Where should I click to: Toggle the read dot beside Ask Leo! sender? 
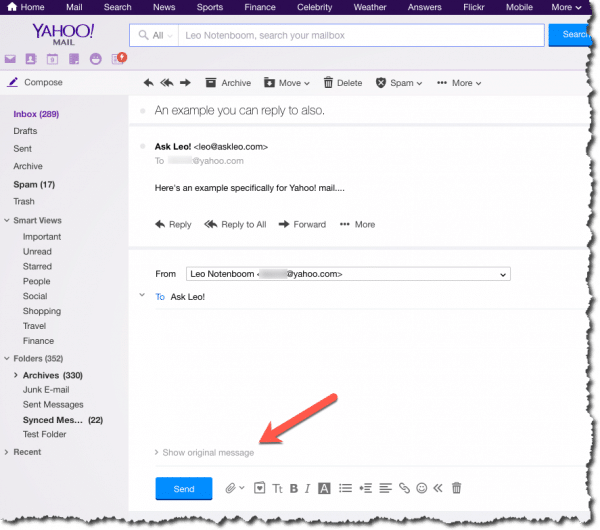tap(143, 146)
